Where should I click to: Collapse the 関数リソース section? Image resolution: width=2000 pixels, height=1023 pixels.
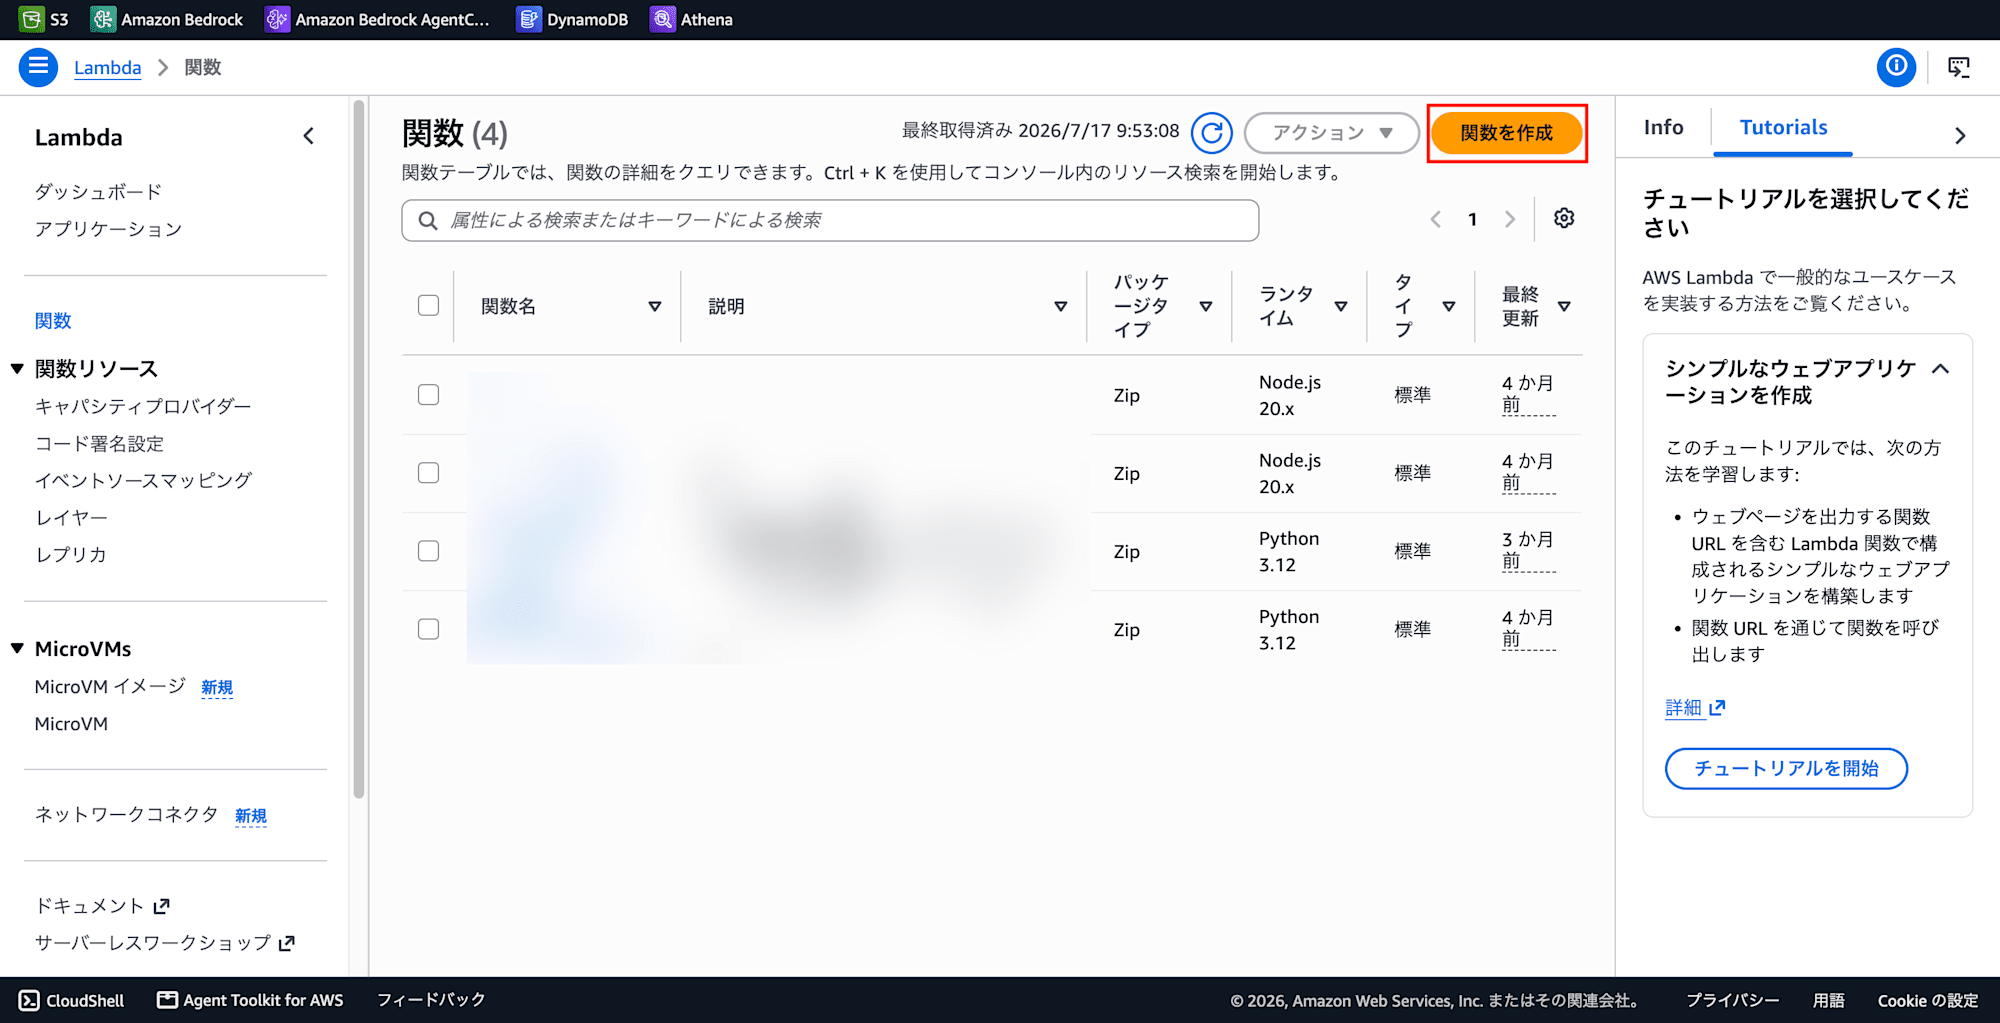(17, 369)
